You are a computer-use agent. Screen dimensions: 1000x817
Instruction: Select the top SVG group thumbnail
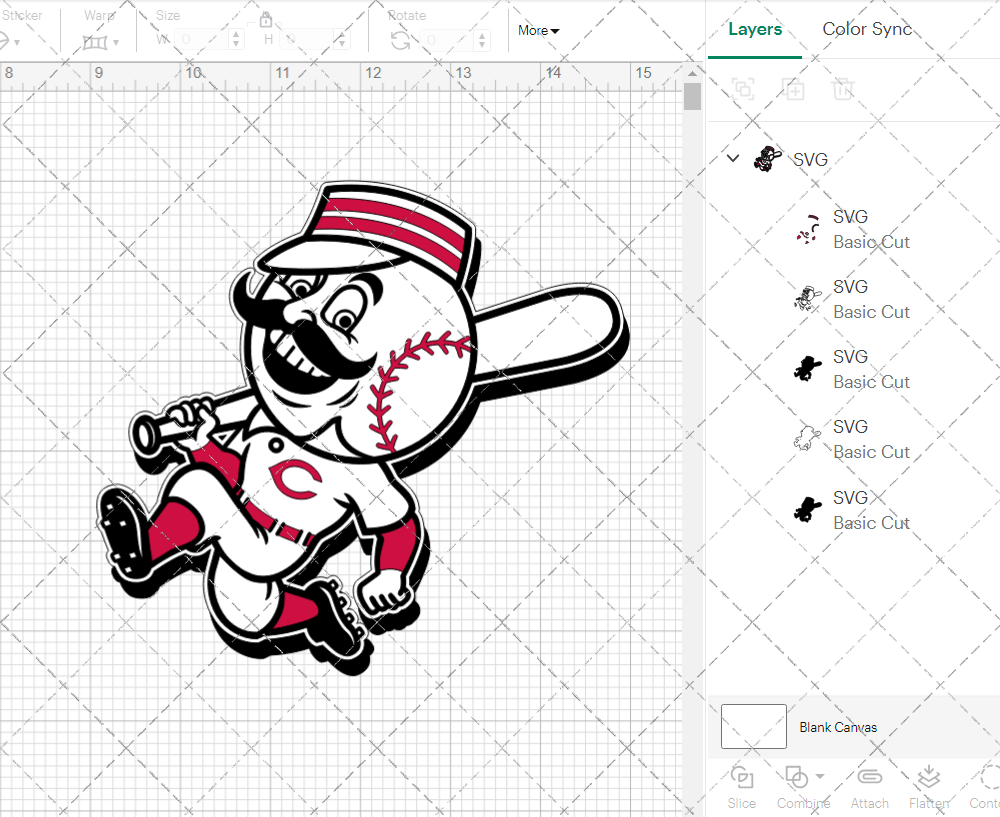pyautogui.click(x=768, y=159)
